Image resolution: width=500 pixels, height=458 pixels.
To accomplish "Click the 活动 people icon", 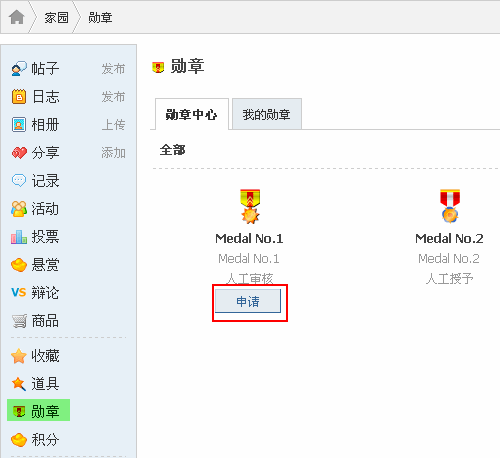I will [19, 209].
